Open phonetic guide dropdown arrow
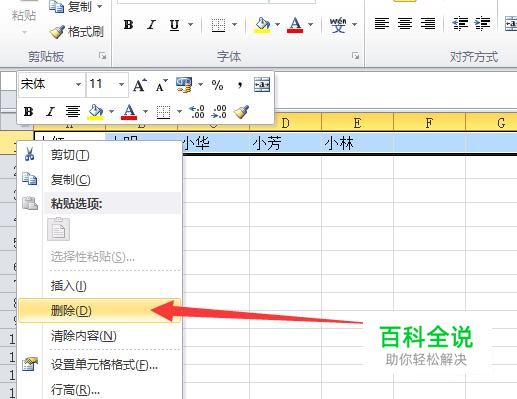The image size is (517, 399). pyautogui.click(x=354, y=25)
